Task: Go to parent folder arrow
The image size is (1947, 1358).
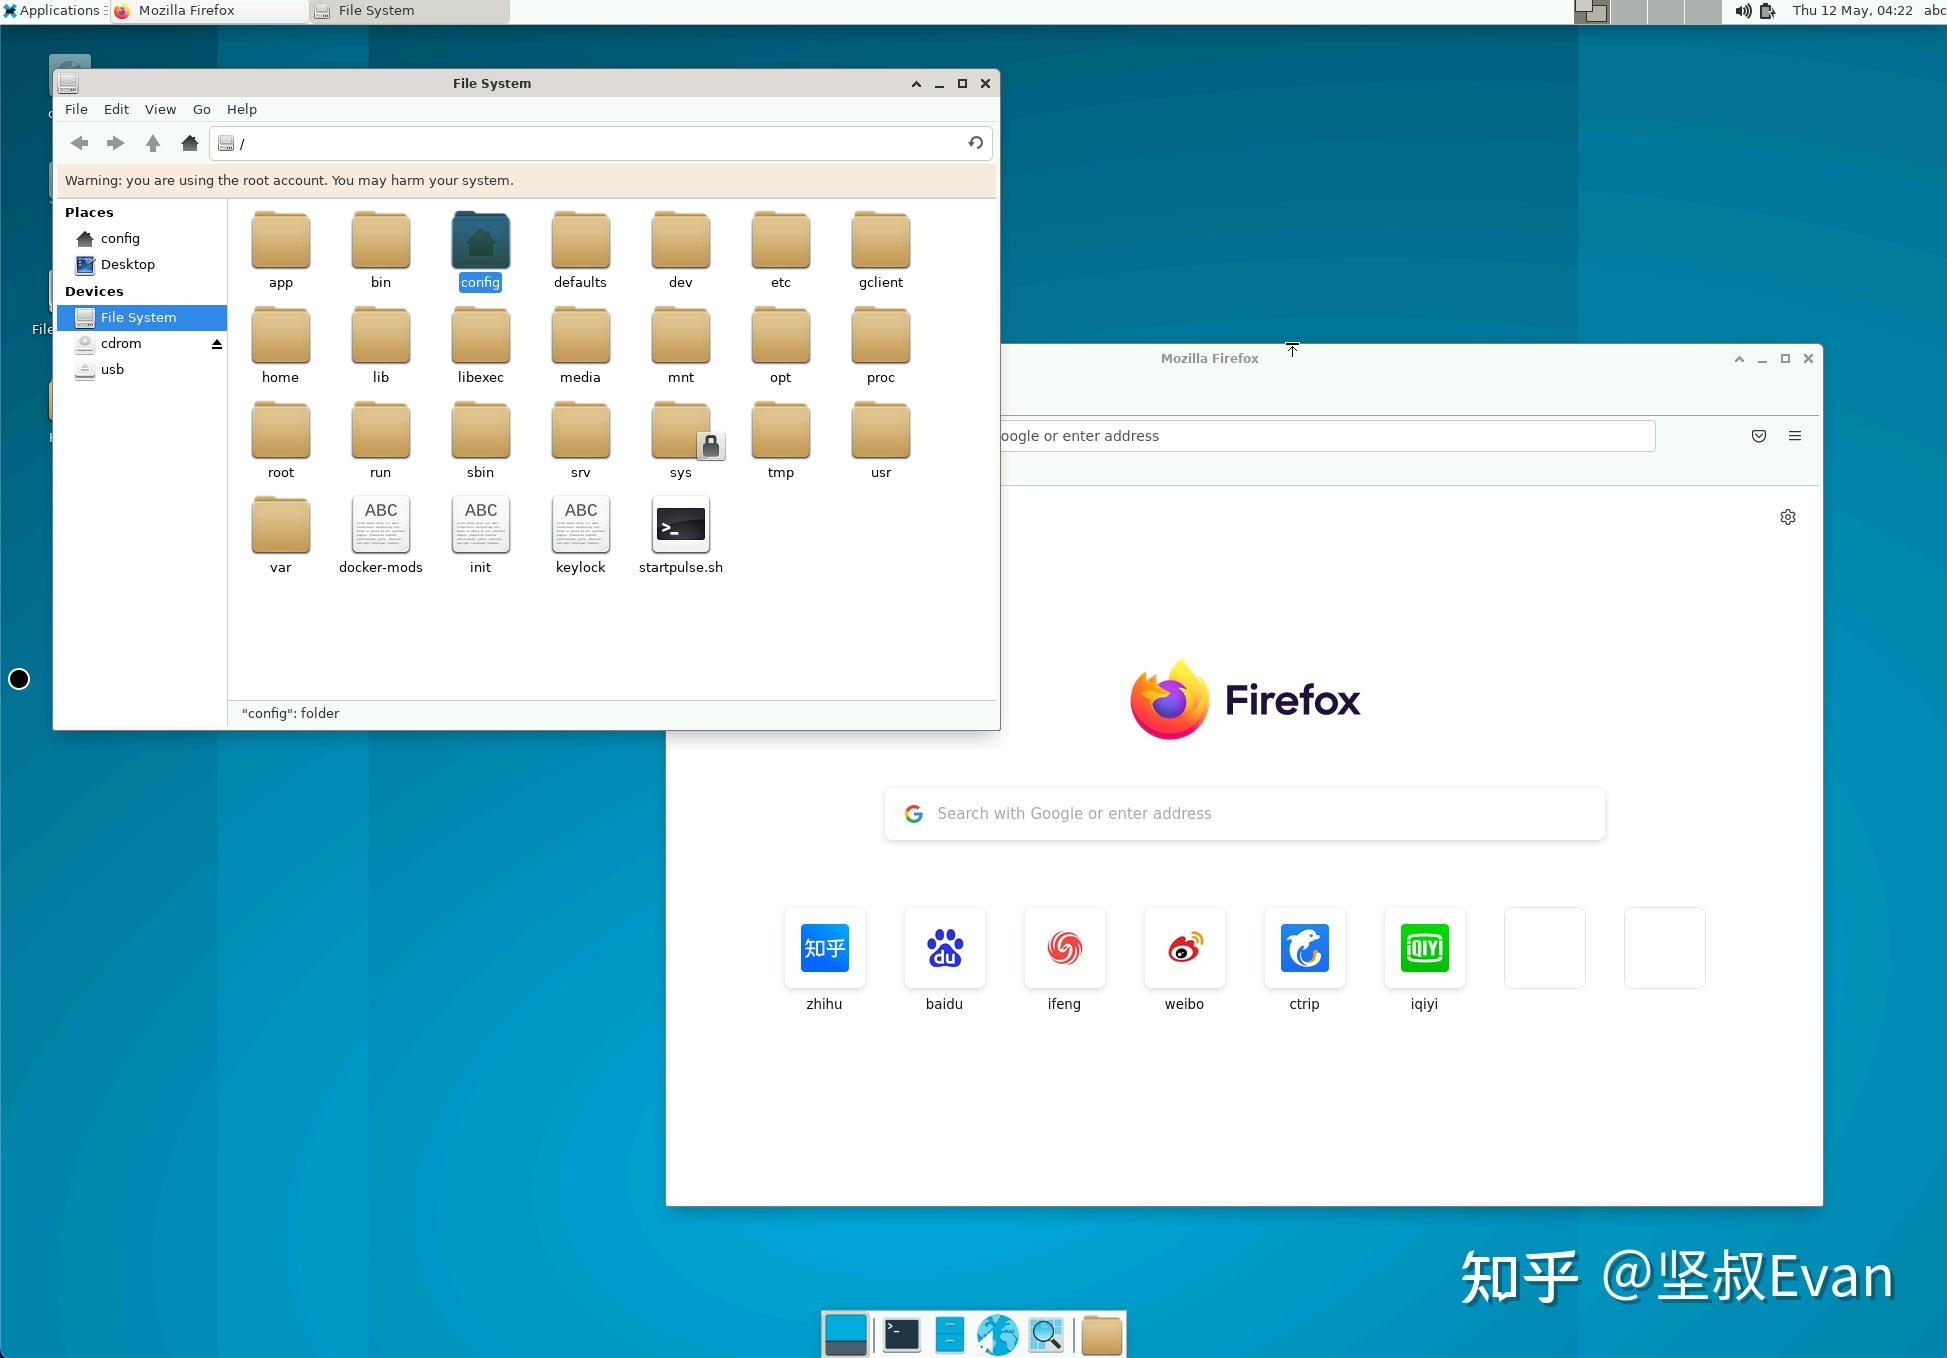Action: [153, 143]
